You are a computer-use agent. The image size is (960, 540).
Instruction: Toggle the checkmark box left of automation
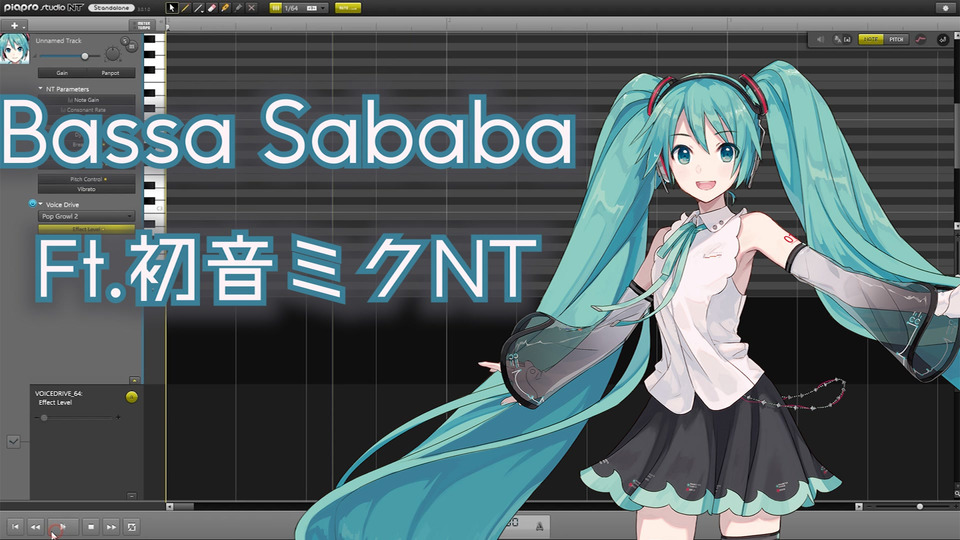point(13,441)
